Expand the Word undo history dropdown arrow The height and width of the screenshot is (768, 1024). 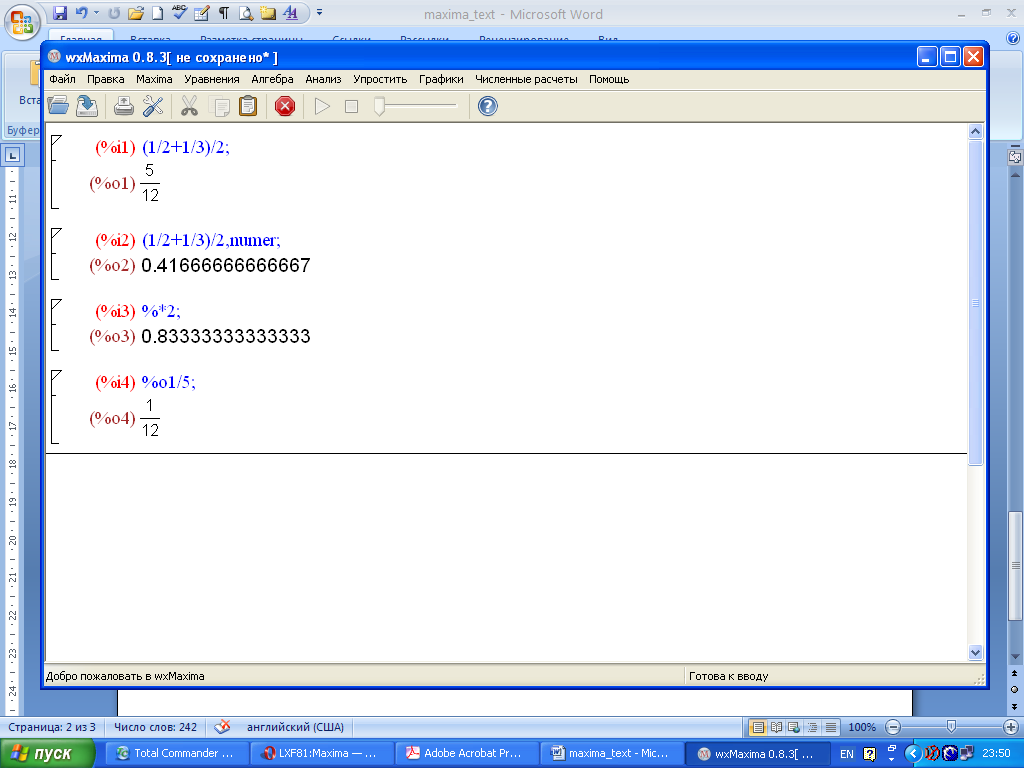(96, 12)
